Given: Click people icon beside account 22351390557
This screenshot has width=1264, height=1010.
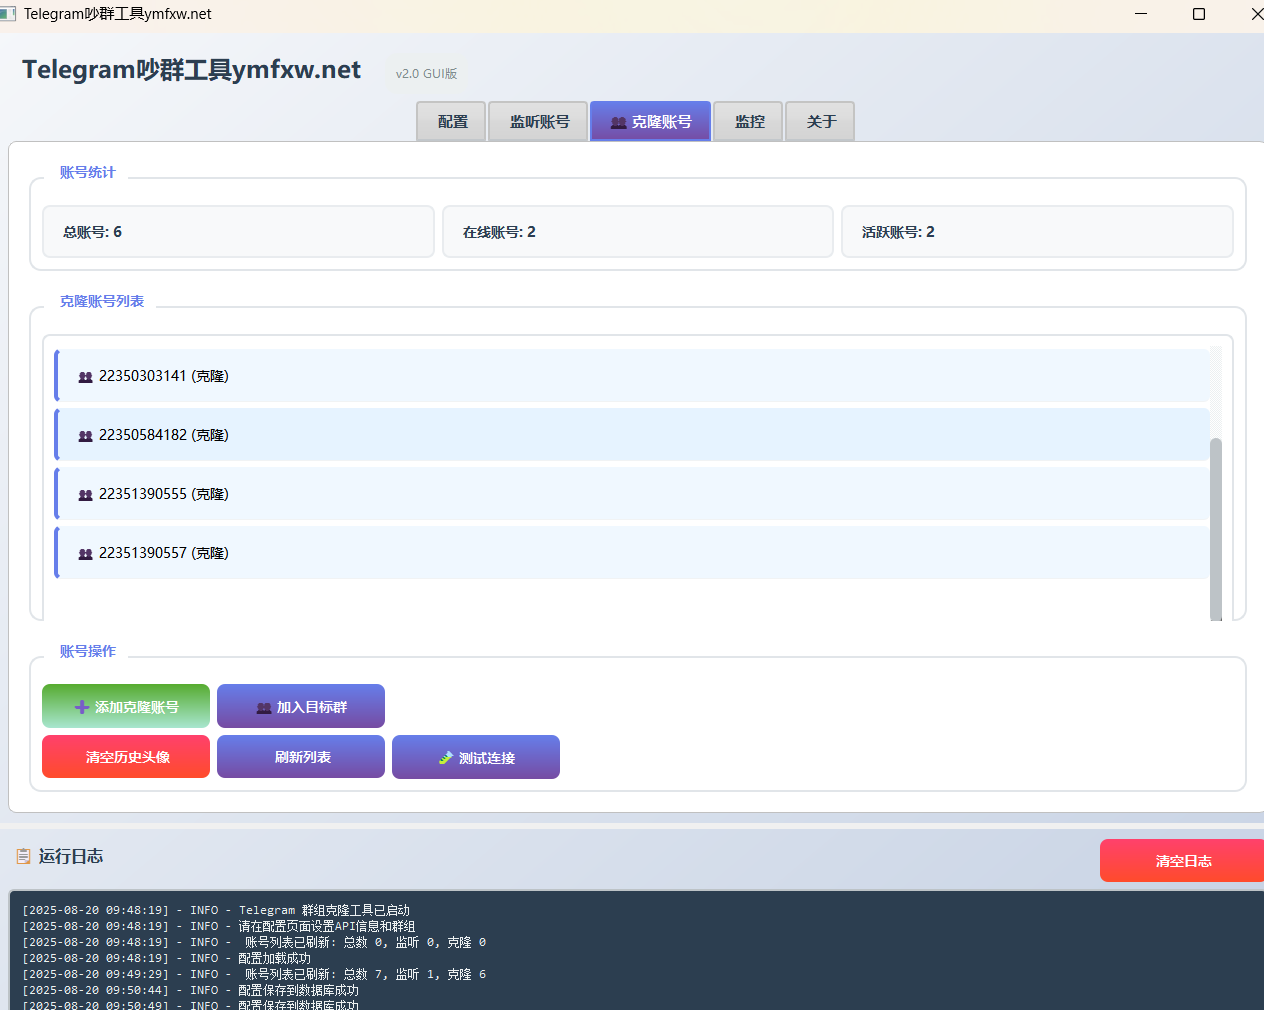Looking at the screenshot, I should (x=85, y=554).
